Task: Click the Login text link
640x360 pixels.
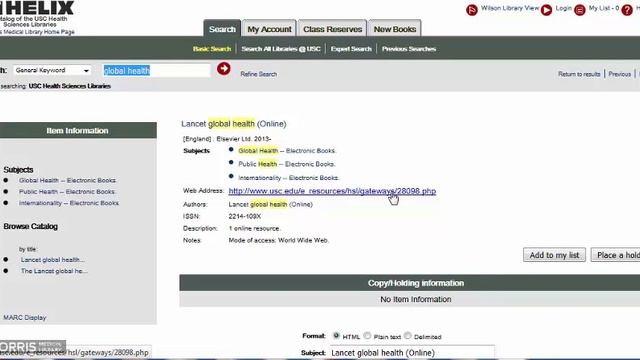Action: point(563,8)
